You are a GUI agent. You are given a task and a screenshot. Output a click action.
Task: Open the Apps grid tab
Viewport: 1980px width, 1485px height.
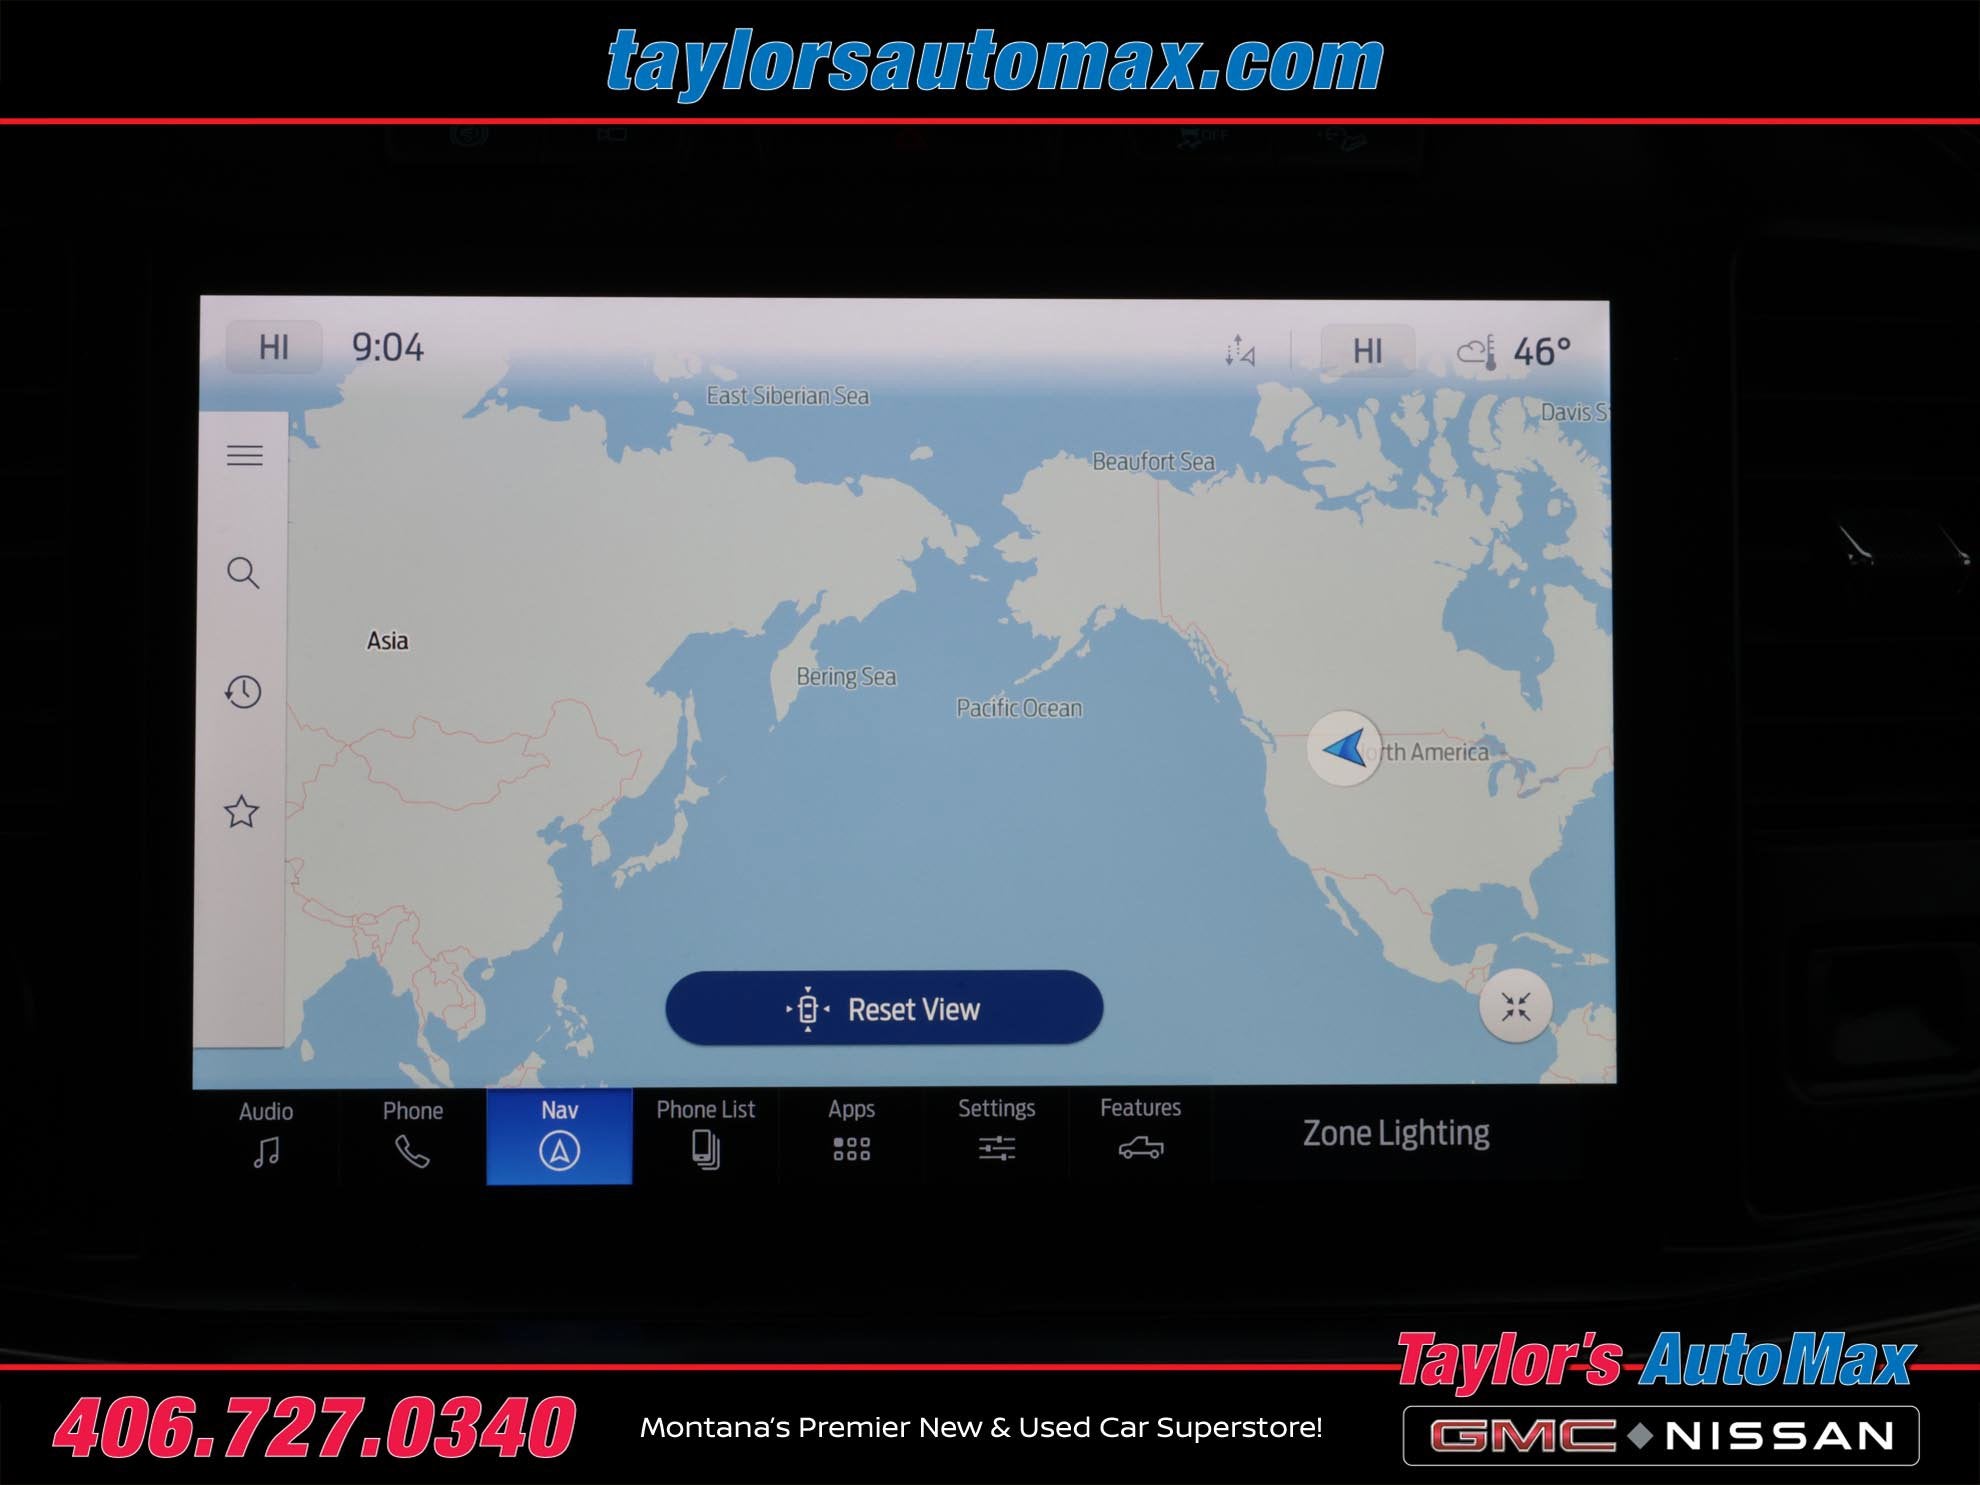851,1135
